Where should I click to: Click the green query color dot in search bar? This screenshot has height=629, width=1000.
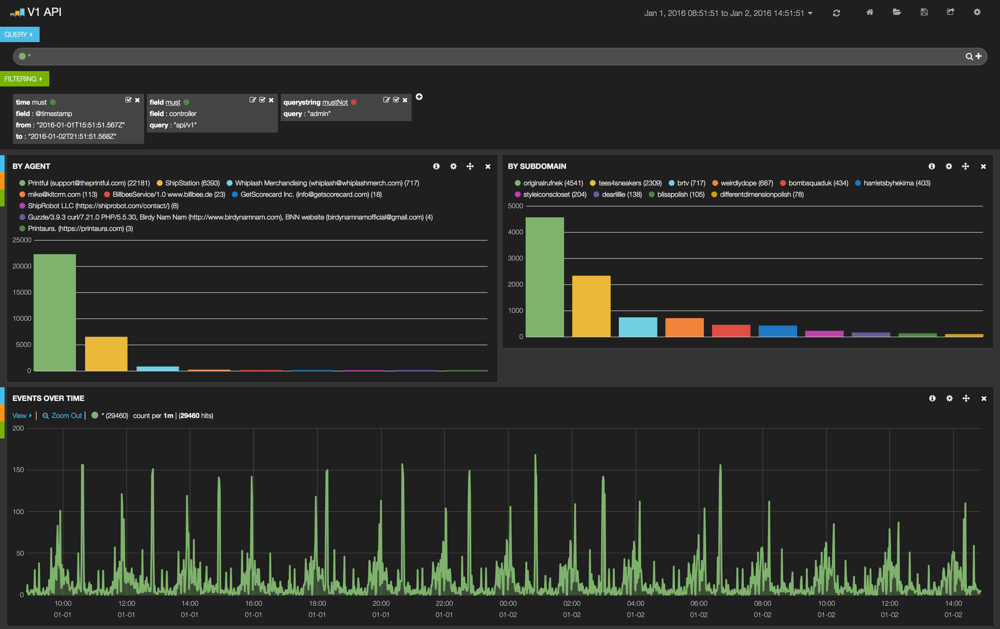point(22,57)
